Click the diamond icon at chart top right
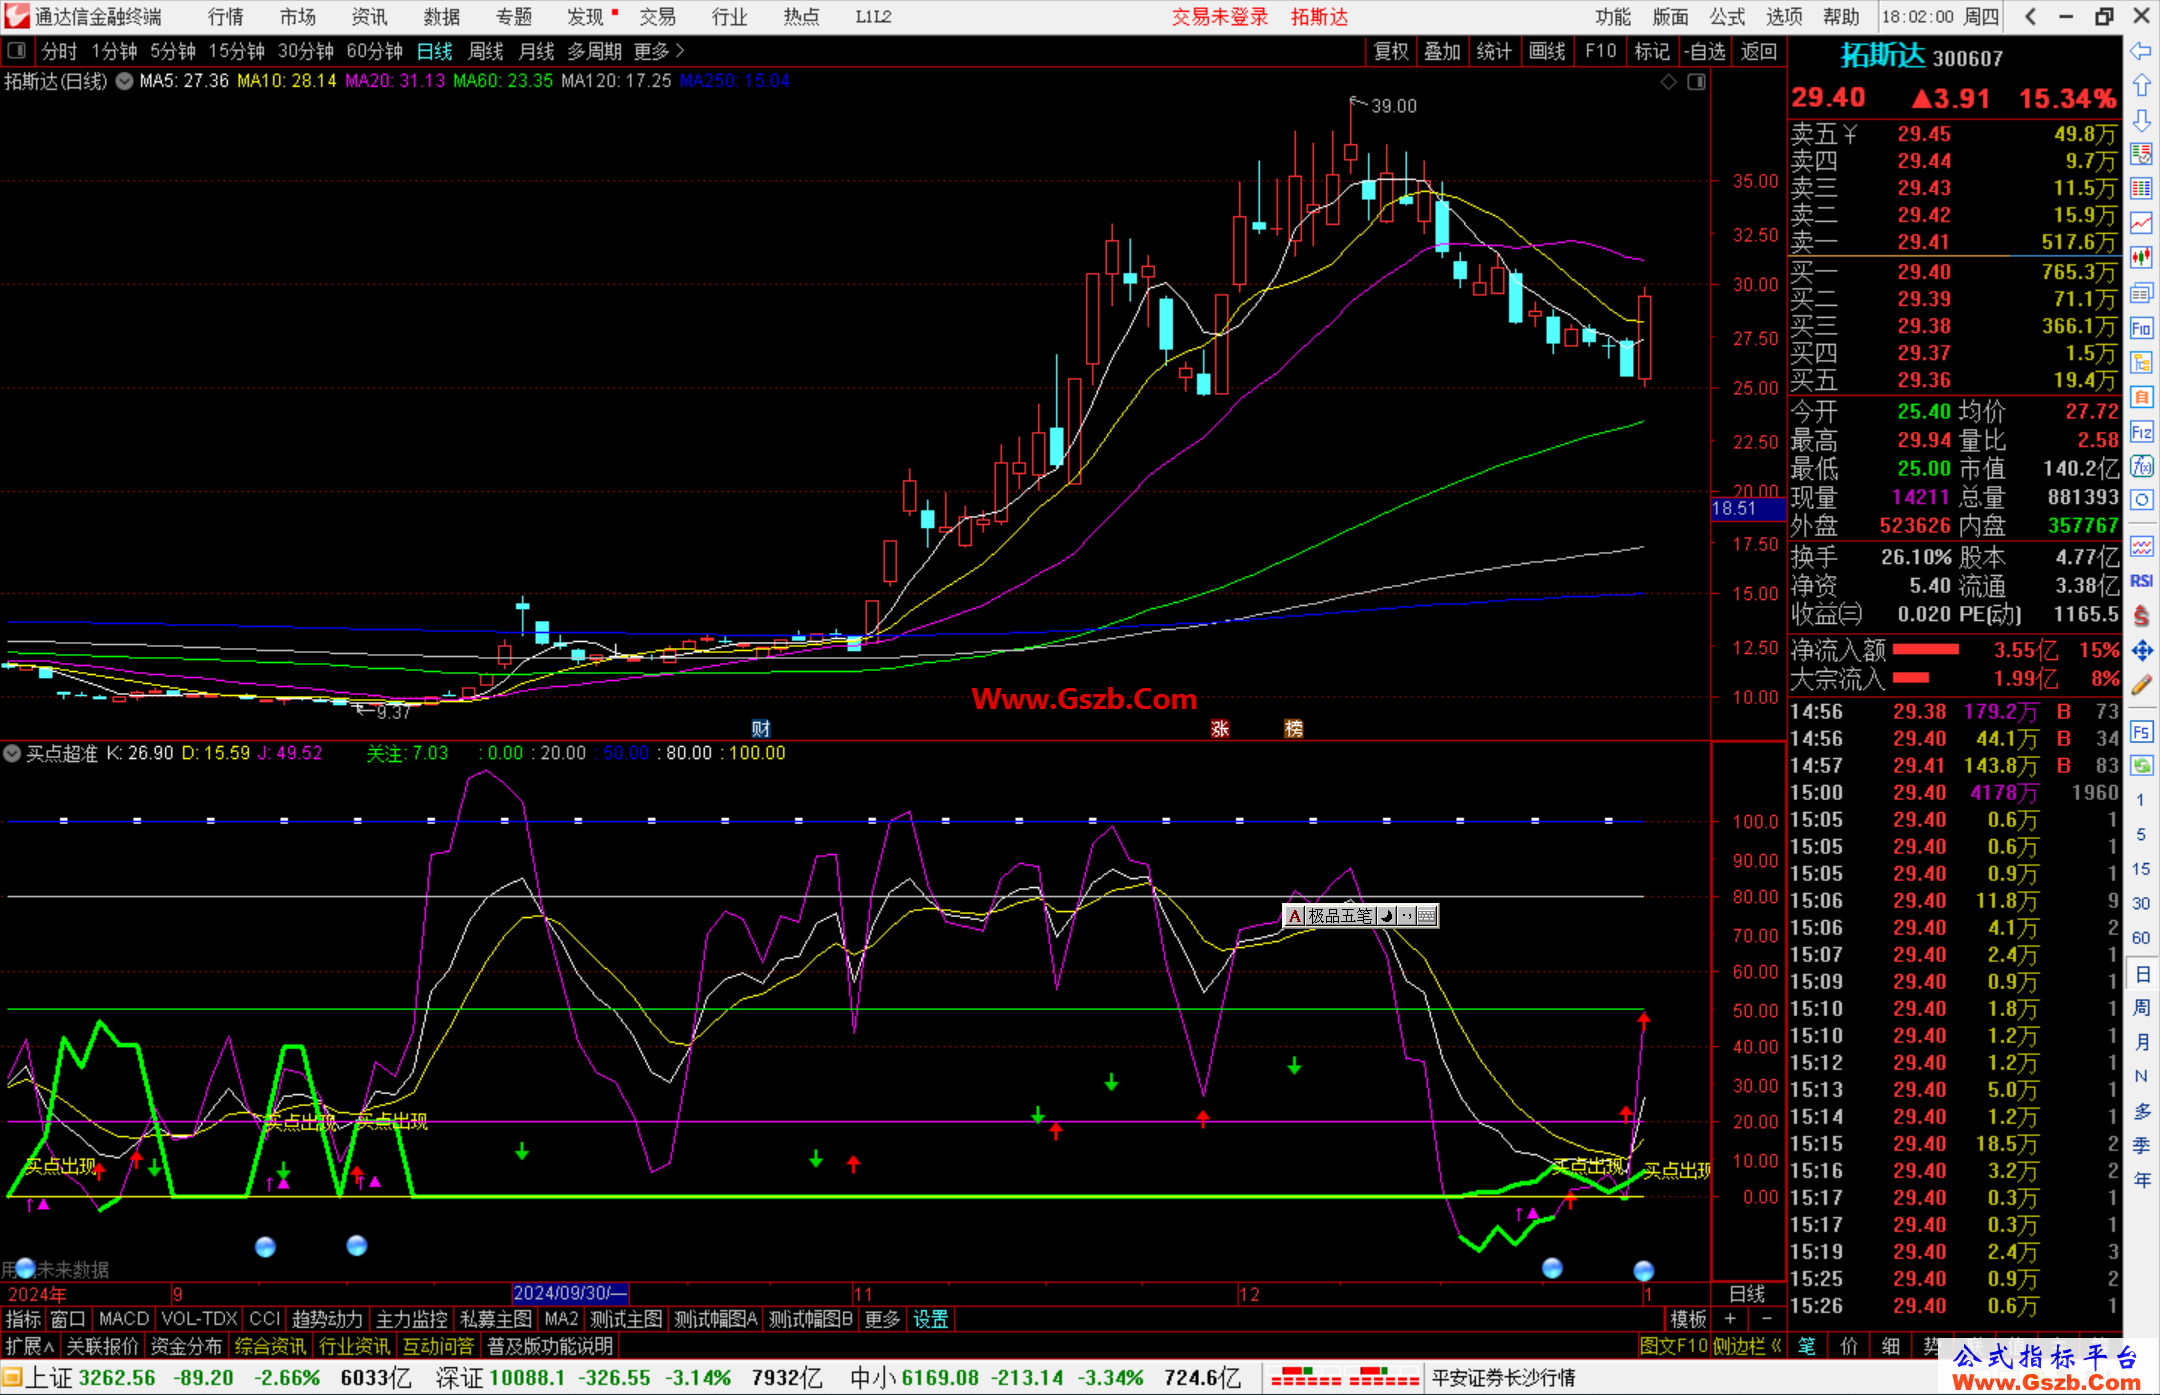The height and width of the screenshot is (1395, 2160). [1668, 82]
